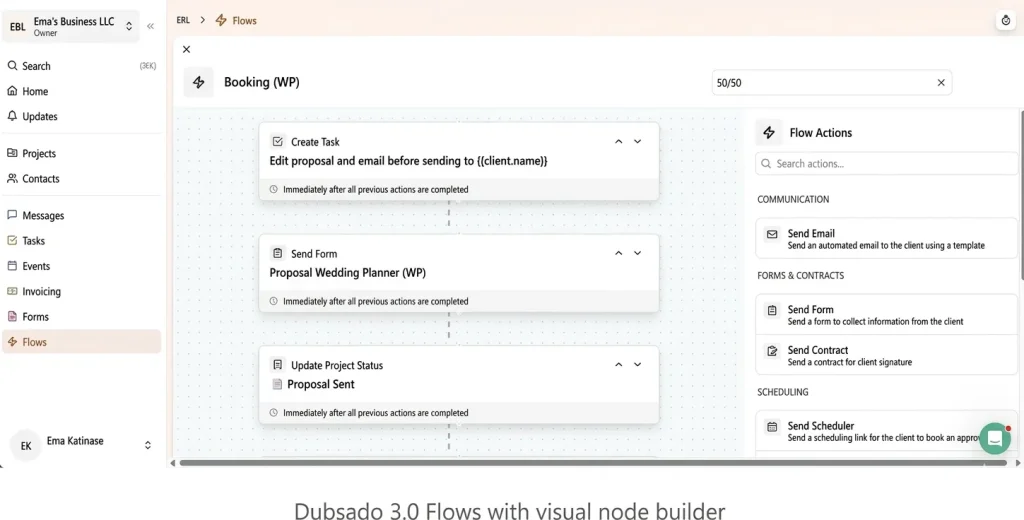Click the Booking (WP) lightning bolt icon
This screenshot has height=520, width=1024.
pos(198,82)
